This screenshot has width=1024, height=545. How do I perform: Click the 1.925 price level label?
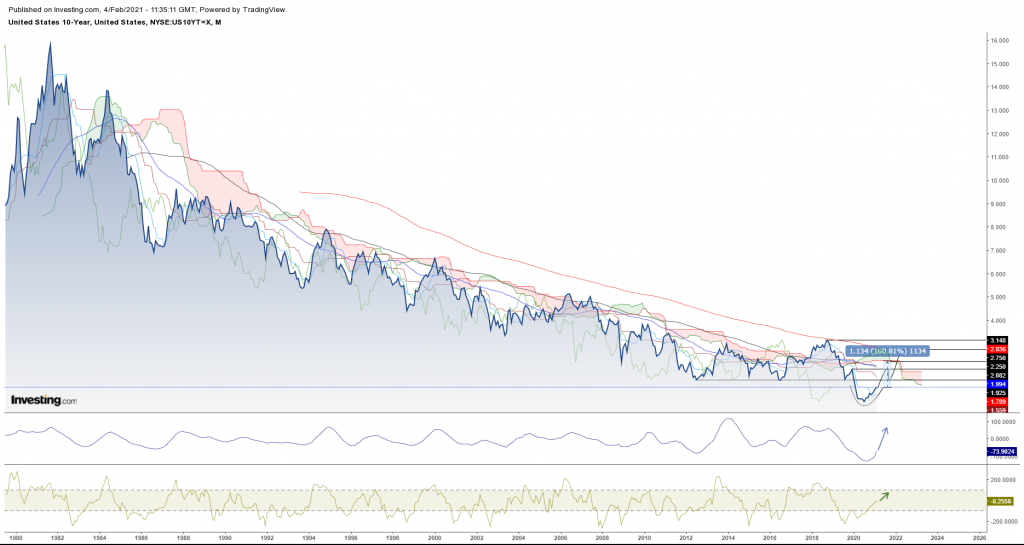tap(998, 393)
